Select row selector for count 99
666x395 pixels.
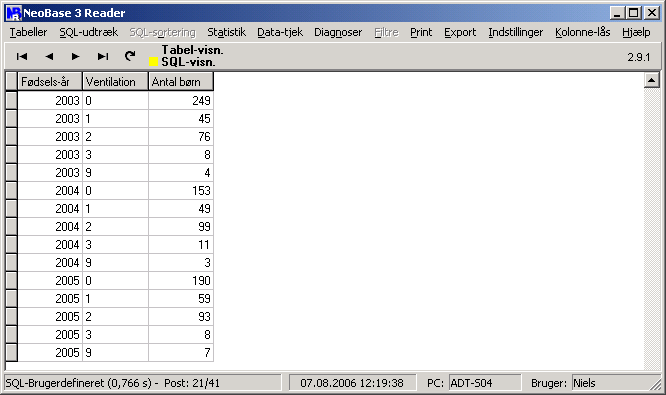coord(11,227)
